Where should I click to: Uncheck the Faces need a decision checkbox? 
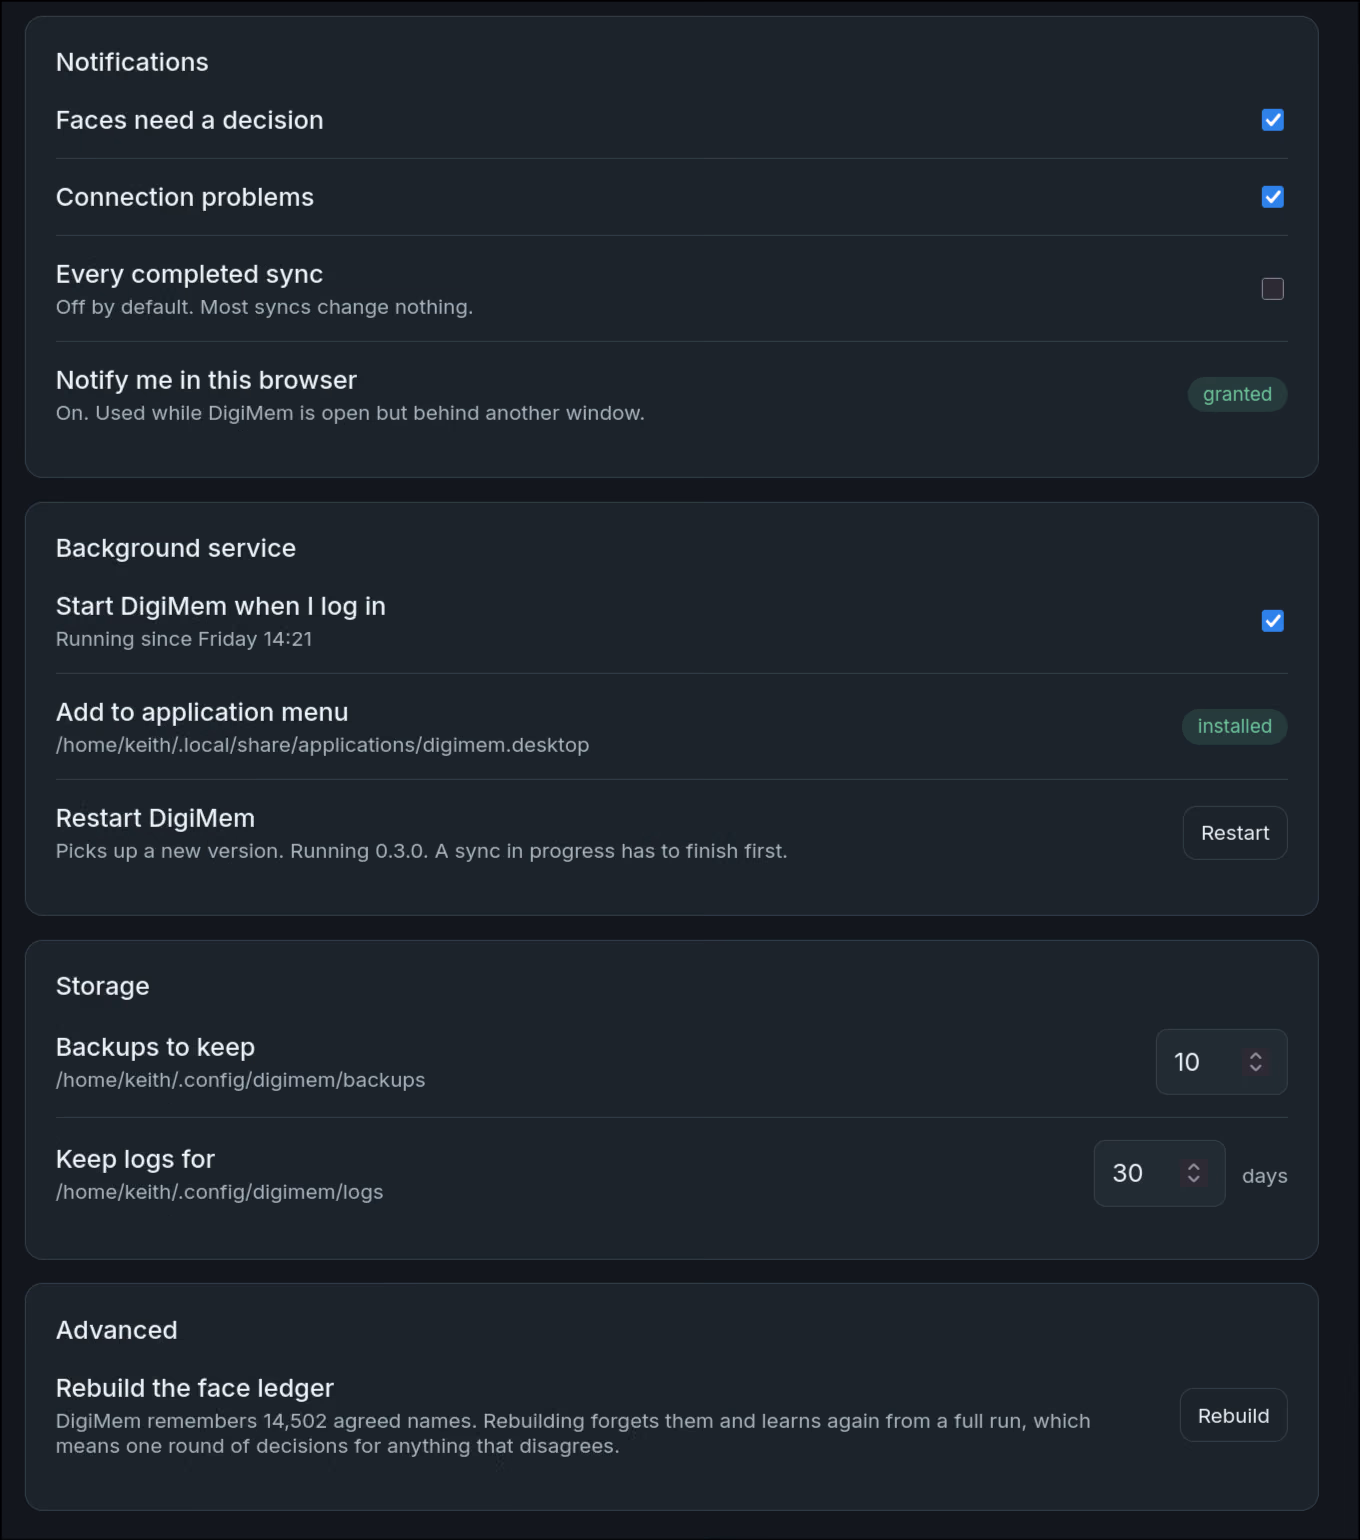coord(1272,120)
